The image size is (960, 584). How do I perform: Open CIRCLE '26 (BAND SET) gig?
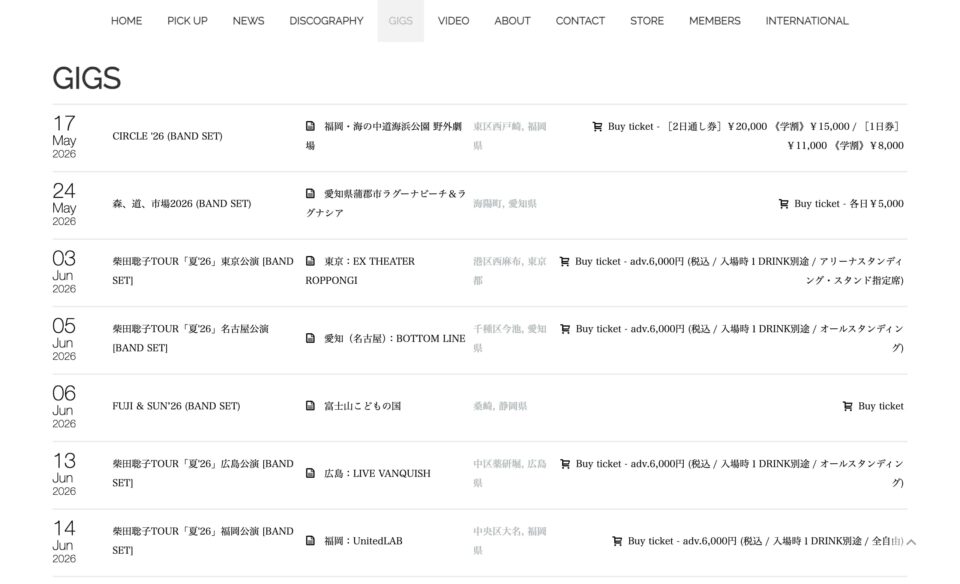point(167,136)
